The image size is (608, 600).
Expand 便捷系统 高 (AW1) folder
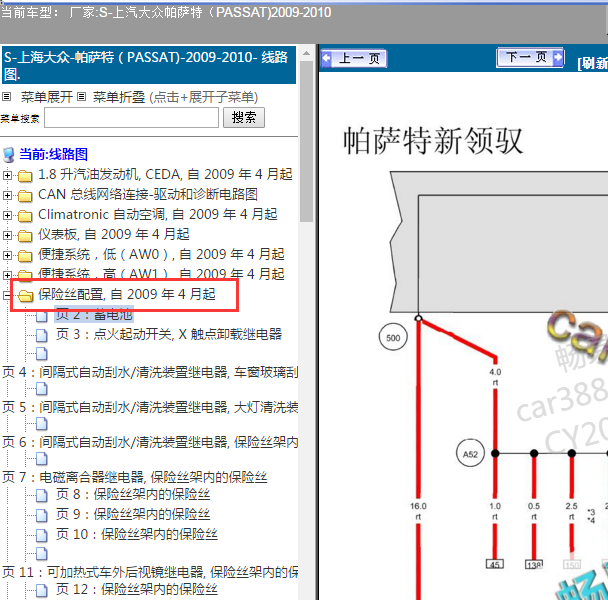[x=7, y=275]
